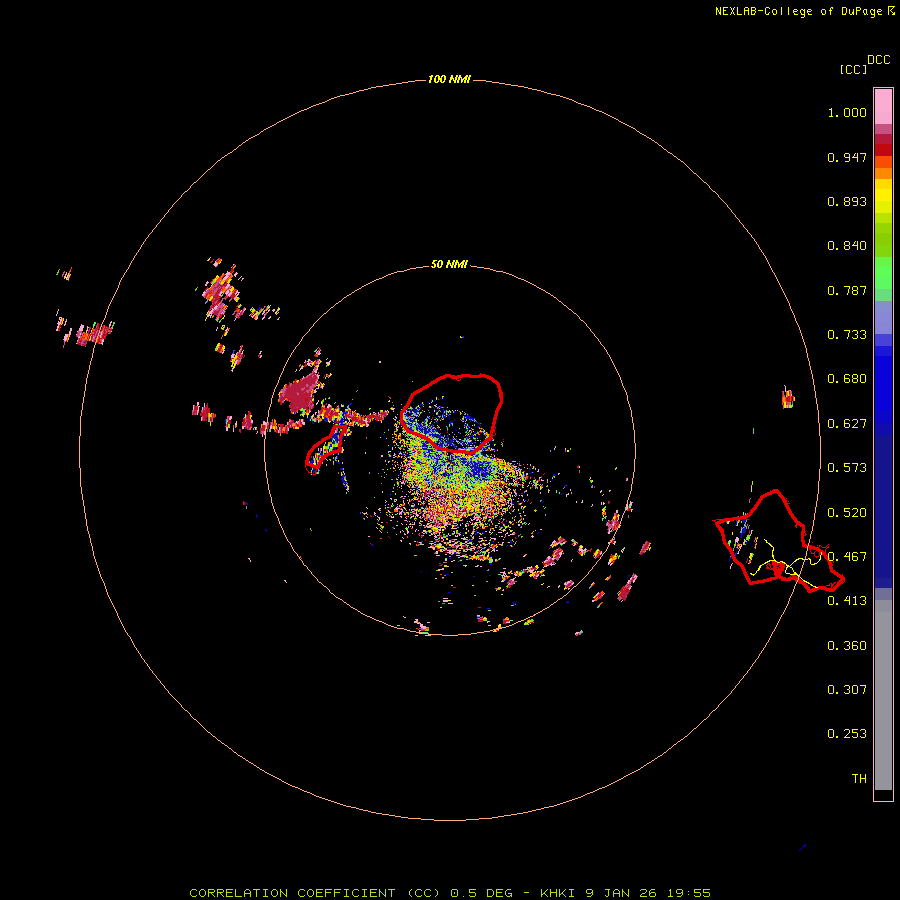This screenshot has height=900, width=900.
Task: Select the 0.253 scale value
Action: coord(847,734)
